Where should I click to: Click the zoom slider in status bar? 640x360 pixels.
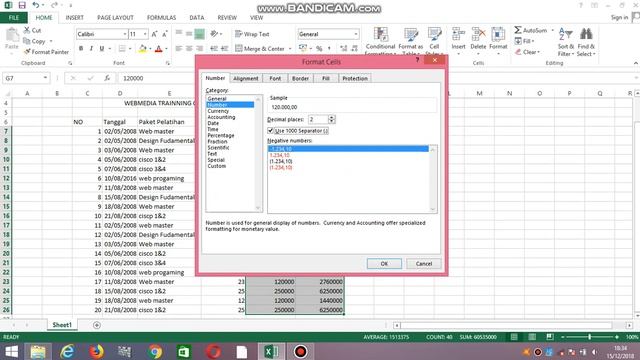tap(589, 337)
